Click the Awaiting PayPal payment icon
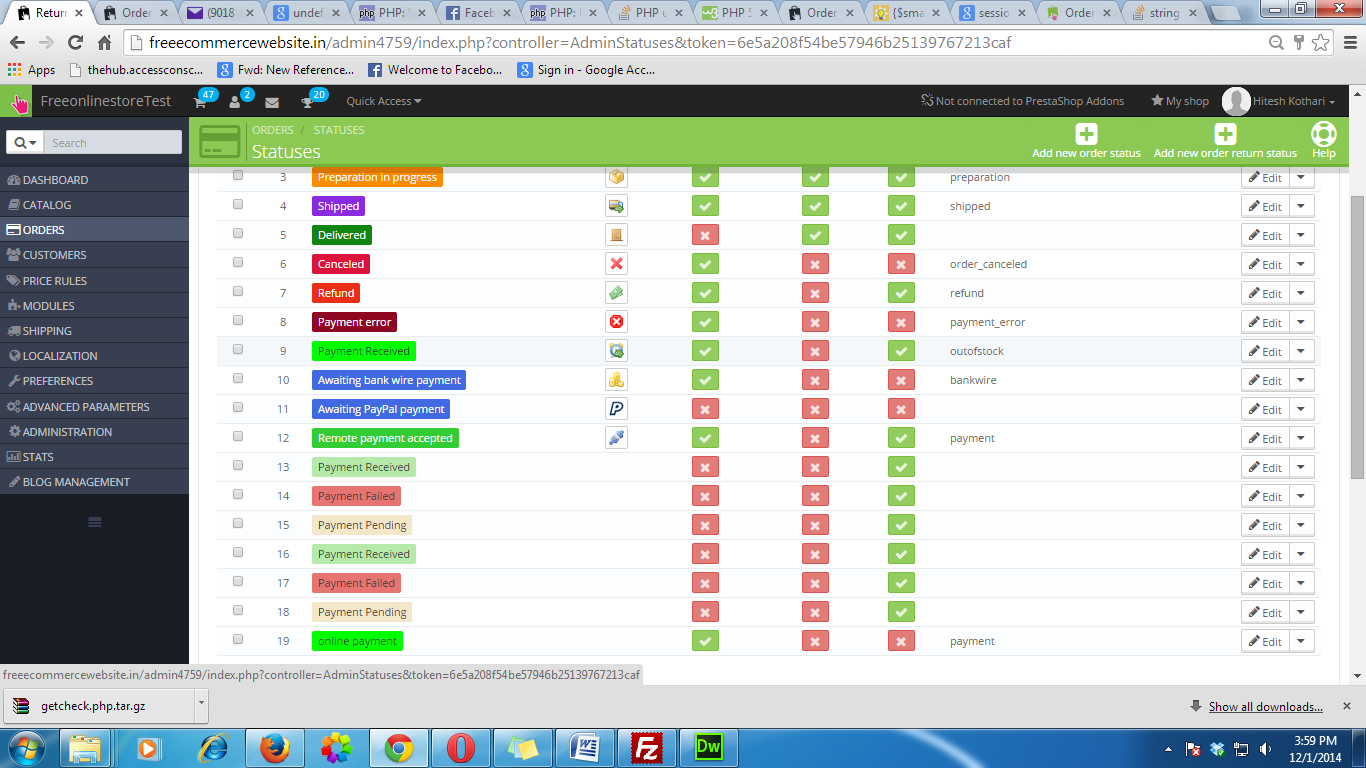This screenshot has width=1366, height=768. click(x=616, y=409)
